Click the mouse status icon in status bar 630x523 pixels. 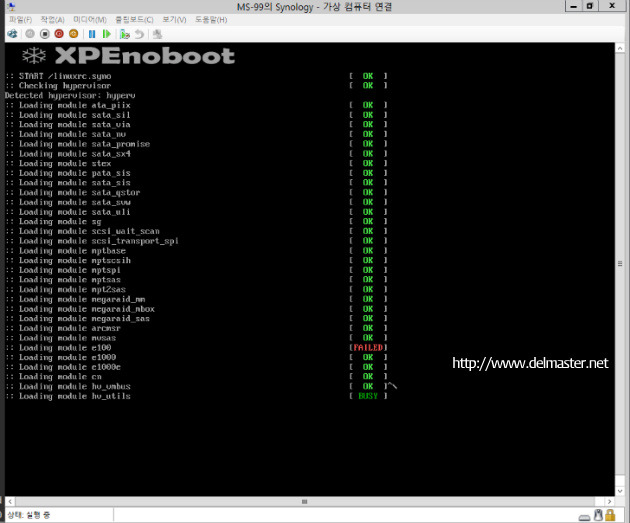599,515
